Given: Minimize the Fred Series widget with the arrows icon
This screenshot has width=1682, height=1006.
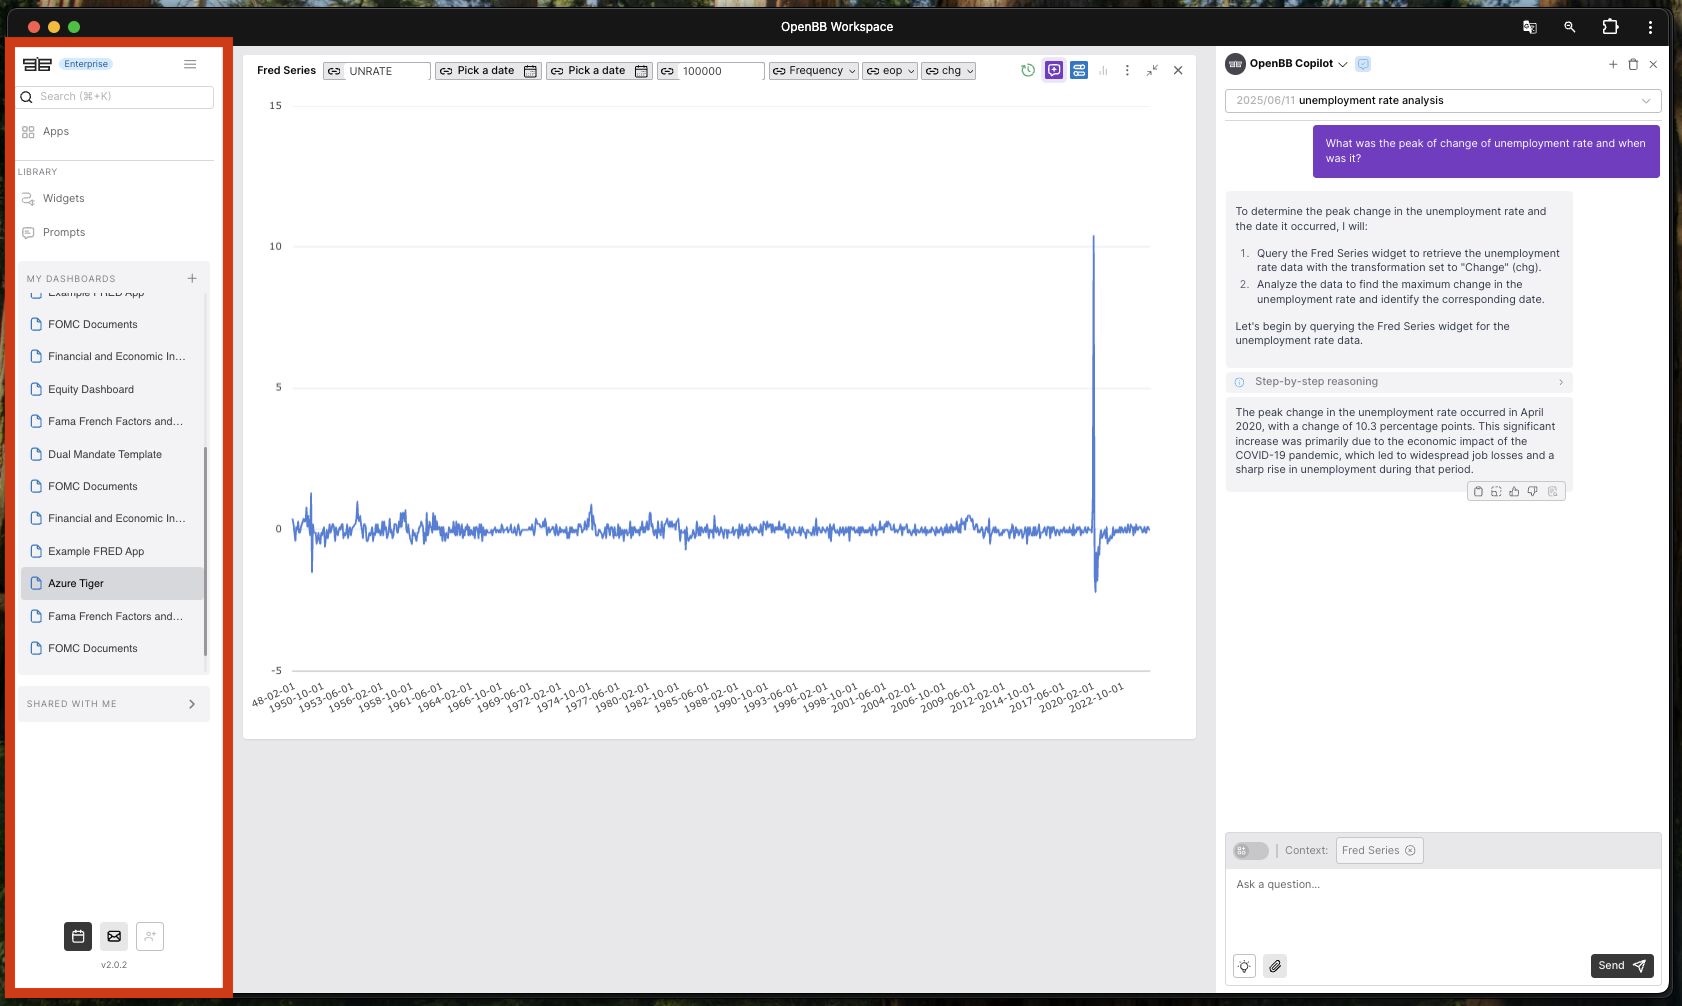Looking at the screenshot, I should [1152, 70].
